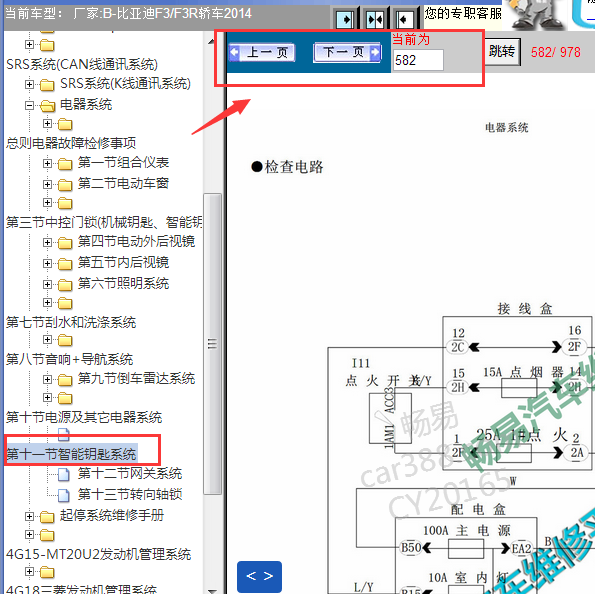Click the blue < > toggle button
Image resolution: width=595 pixels, height=594 pixels.
259,576
